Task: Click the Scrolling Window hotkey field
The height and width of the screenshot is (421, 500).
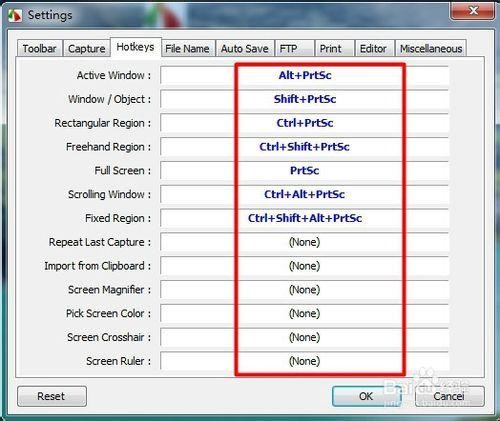Action: [304, 194]
